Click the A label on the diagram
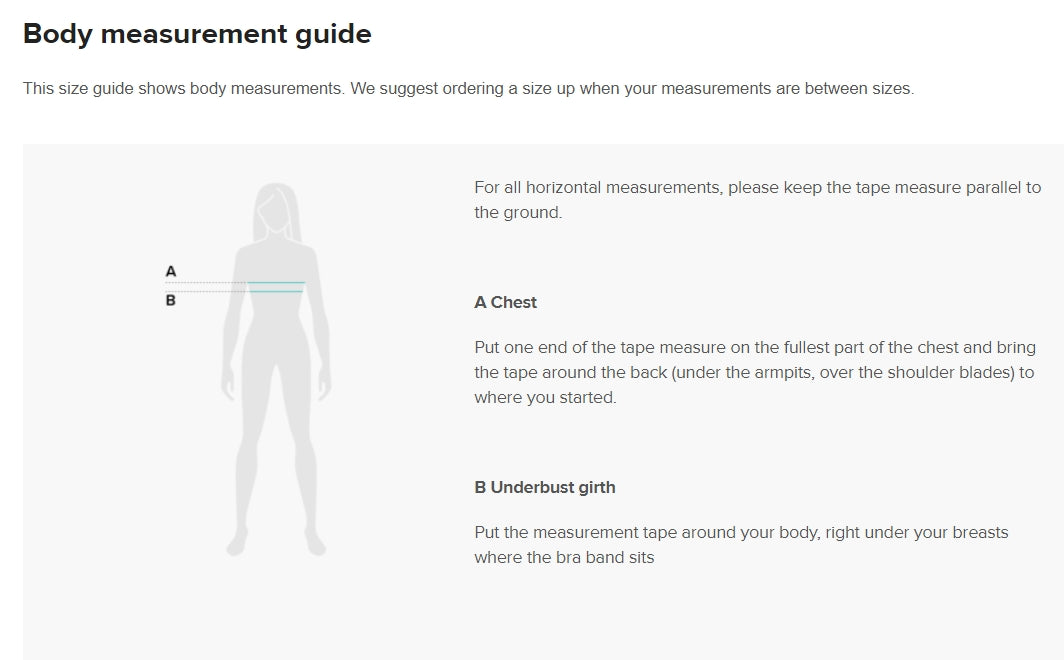Viewport: 1064px width, 660px height. click(171, 271)
